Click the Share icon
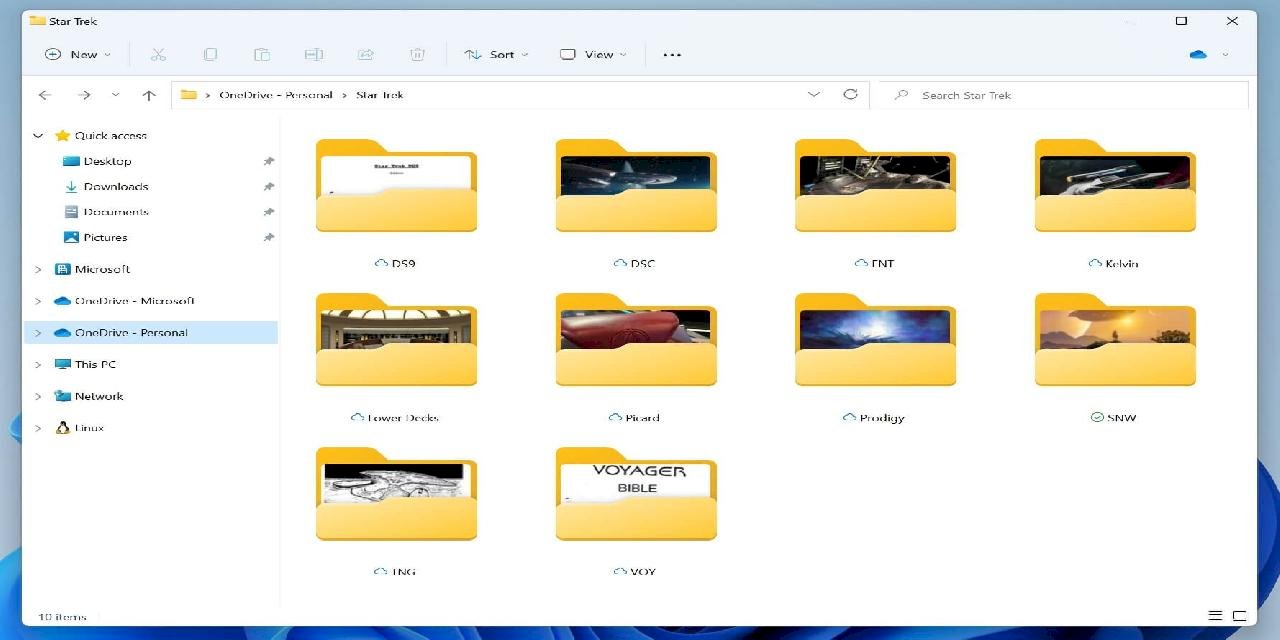The image size is (1280, 640). point(365,54)
